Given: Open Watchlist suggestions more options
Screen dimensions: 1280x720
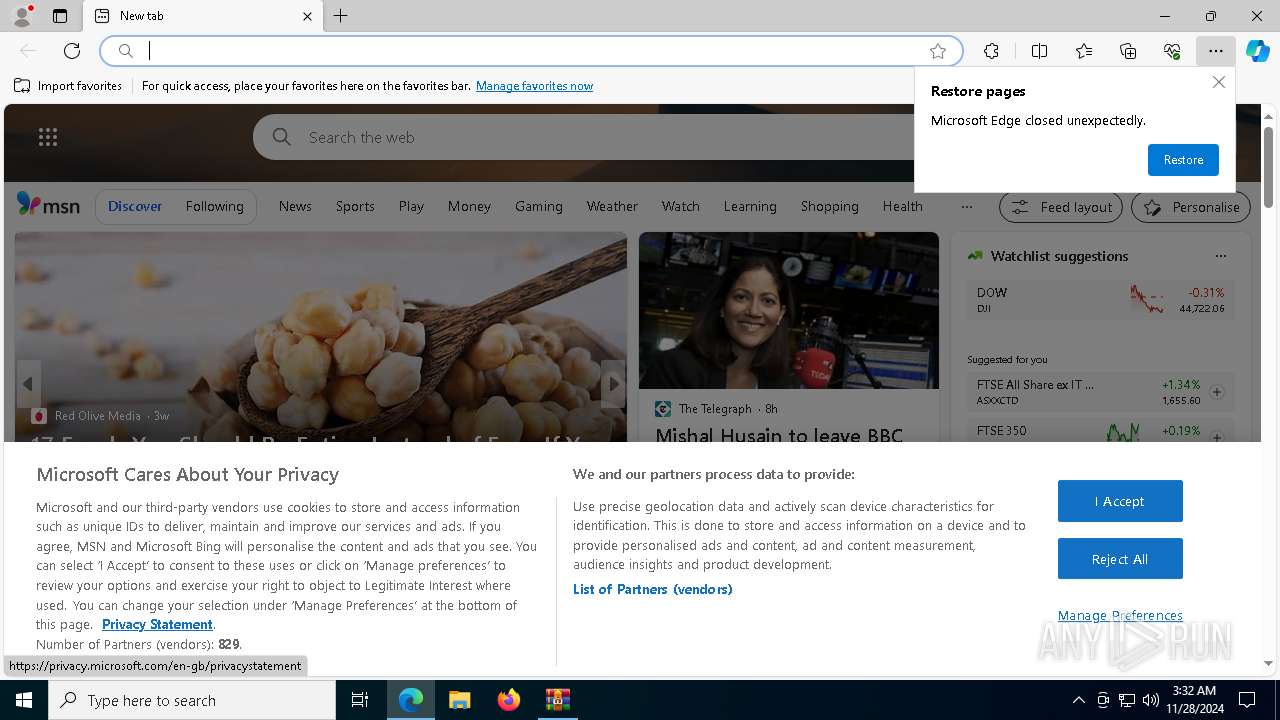Looking at the screenshot, I should pyautogui.click(x=1220, y=256).
